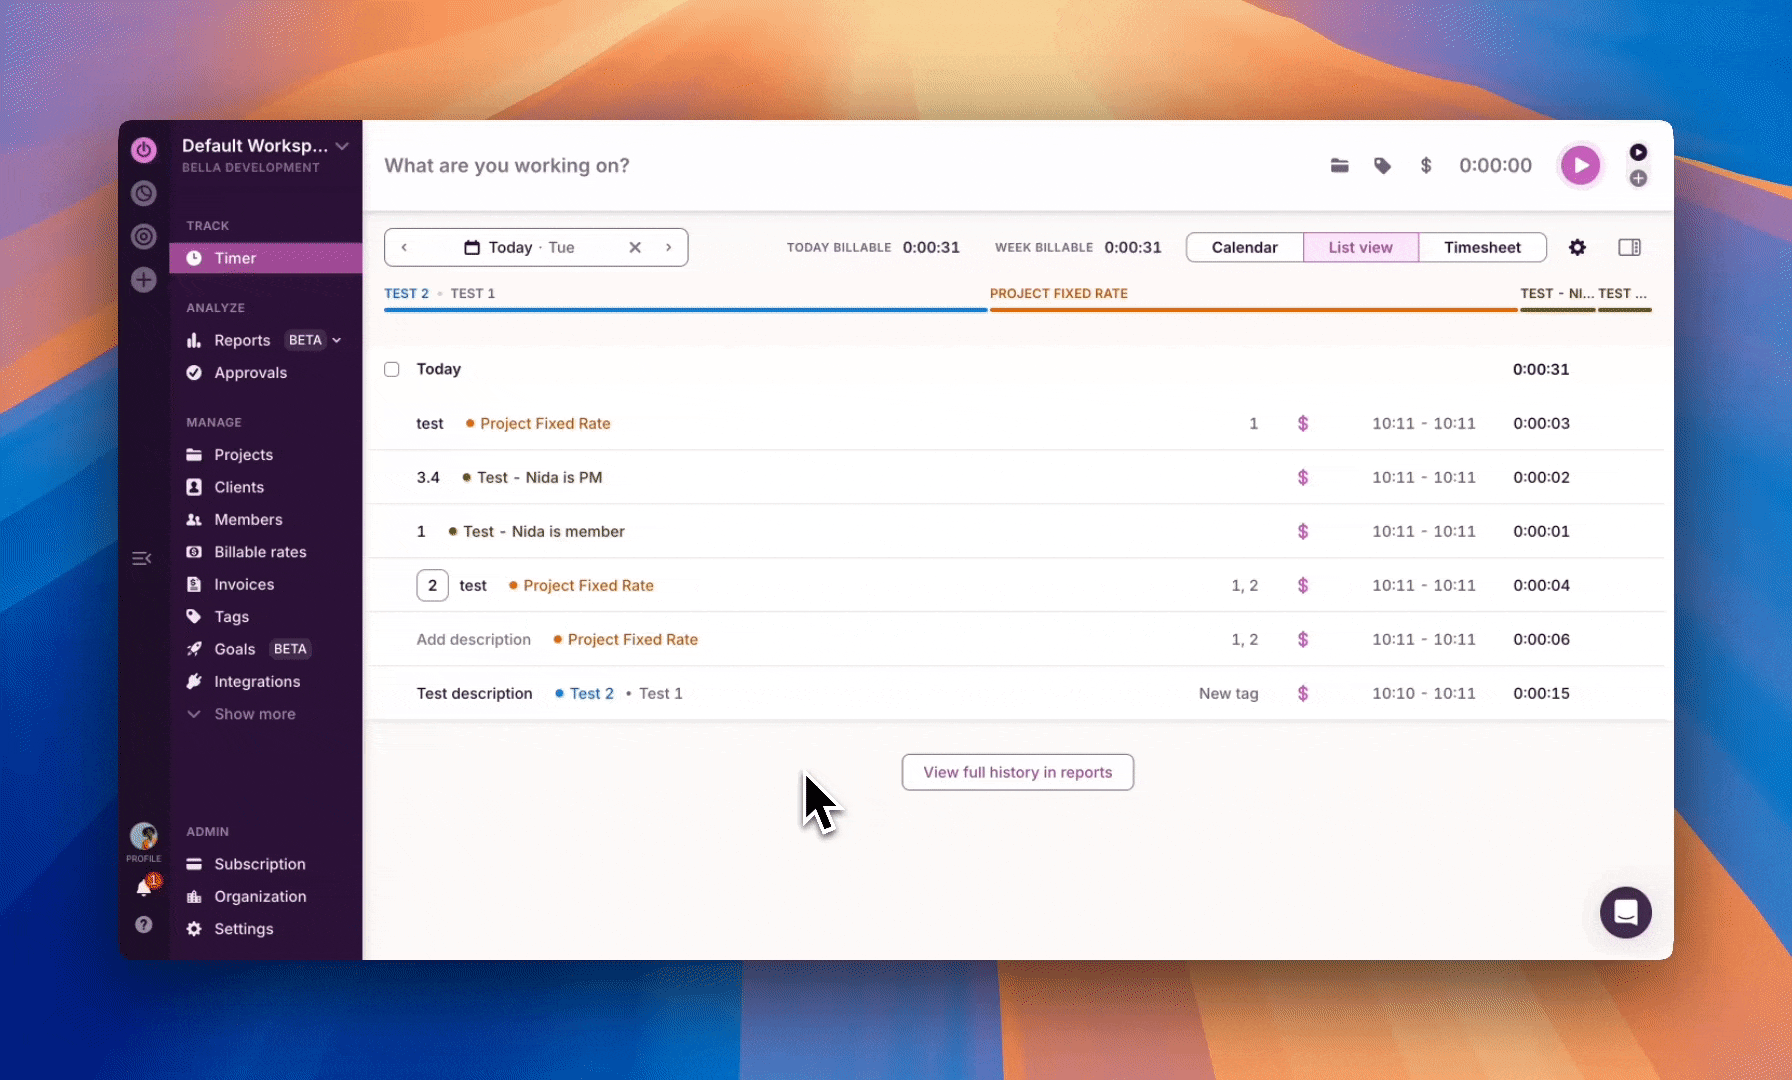
Task: Toggle billable dollar icon in timer bar
Action: pos(1426,166)
